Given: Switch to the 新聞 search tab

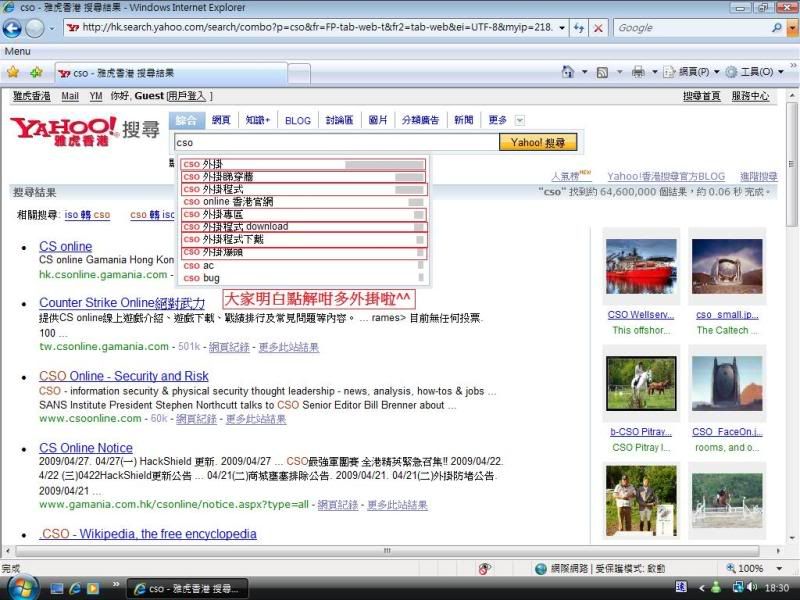Looking at the screenshot, I should [x=463, y=120].
